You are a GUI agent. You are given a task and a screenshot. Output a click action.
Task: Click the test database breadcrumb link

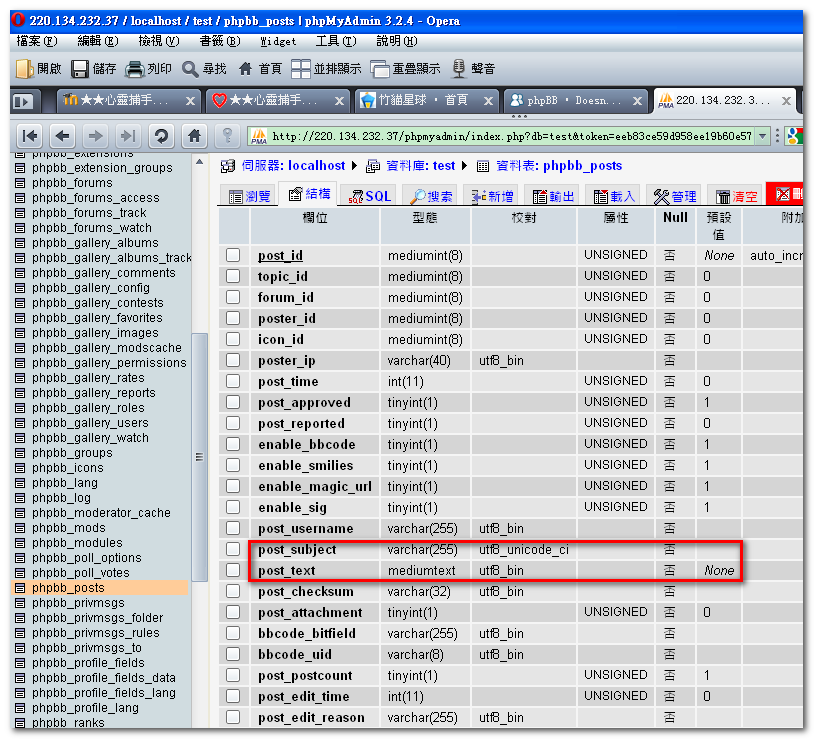(x=421, y=166)
